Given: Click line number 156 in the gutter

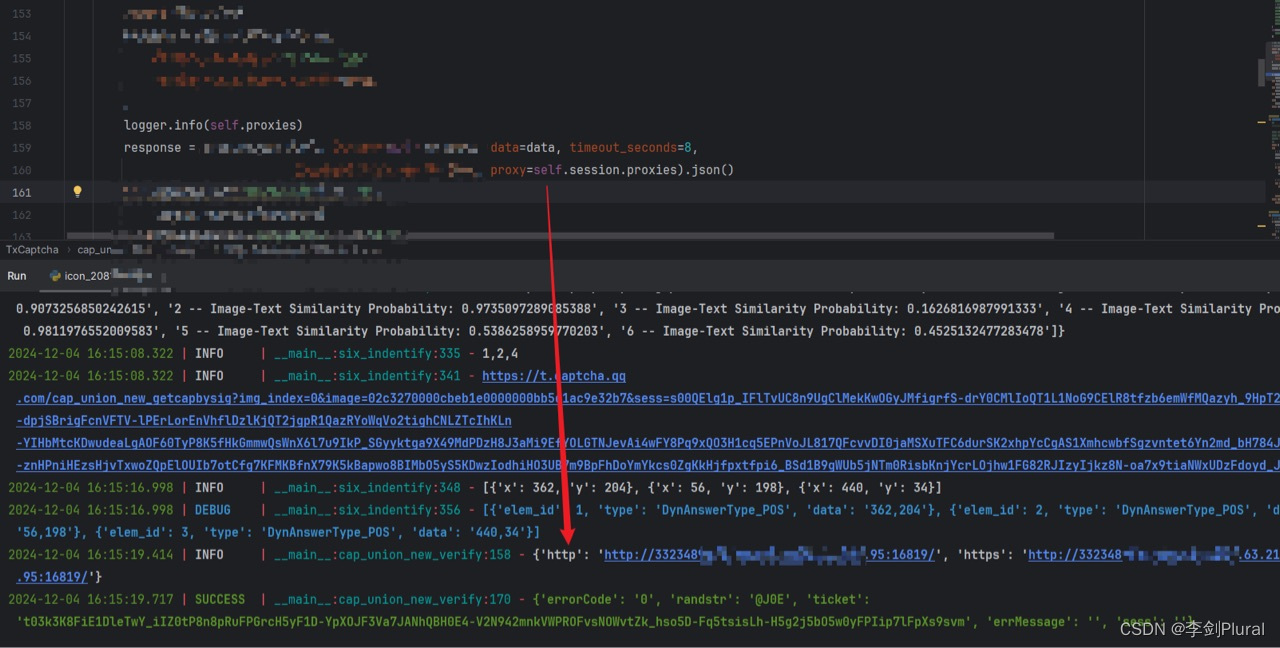Looking at the screenshot, I should tap(21, 81).
